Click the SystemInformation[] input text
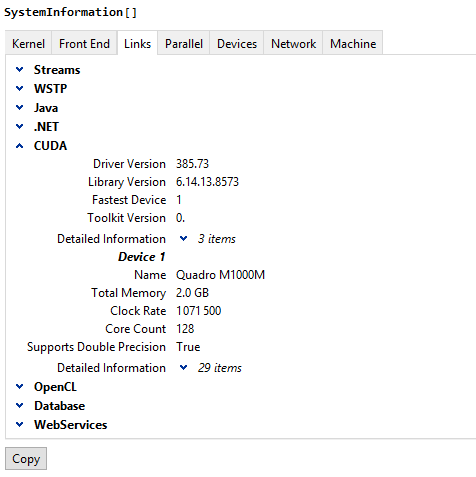 pos(70,12)
